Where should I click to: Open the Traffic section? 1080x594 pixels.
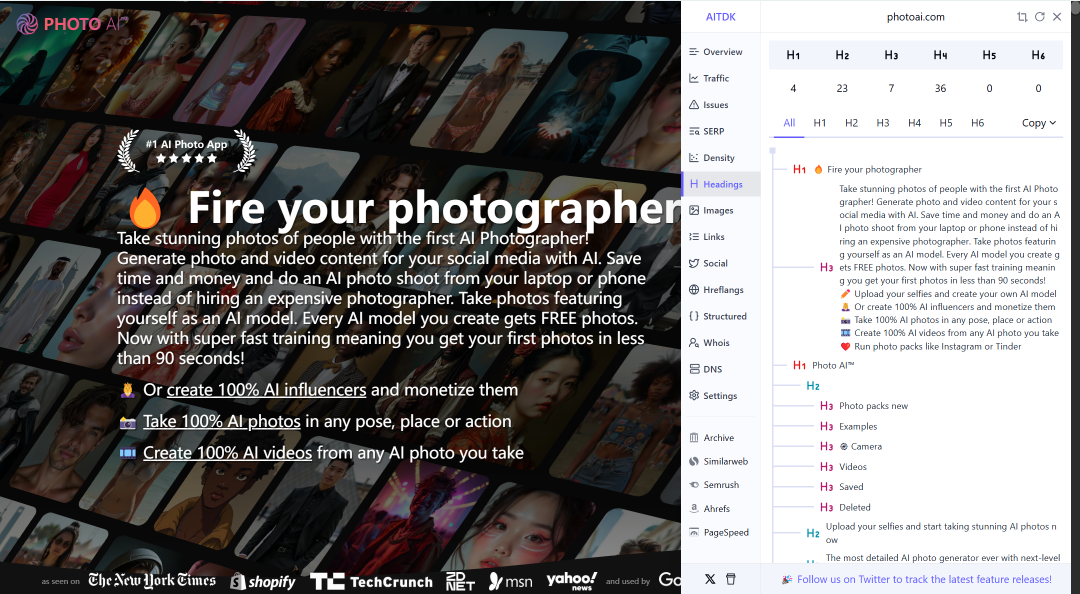coord(709,79)
